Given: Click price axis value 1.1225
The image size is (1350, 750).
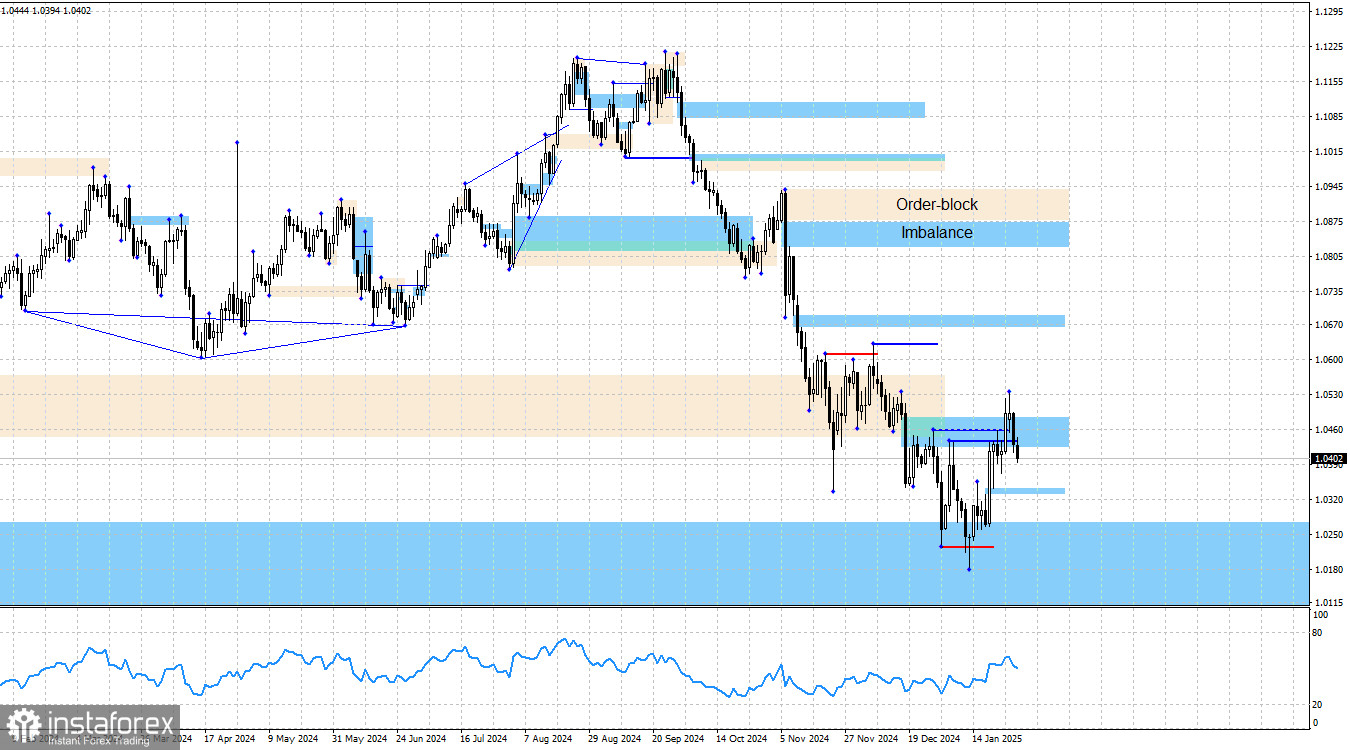Looking at the screenshot, I should 1329,47.
